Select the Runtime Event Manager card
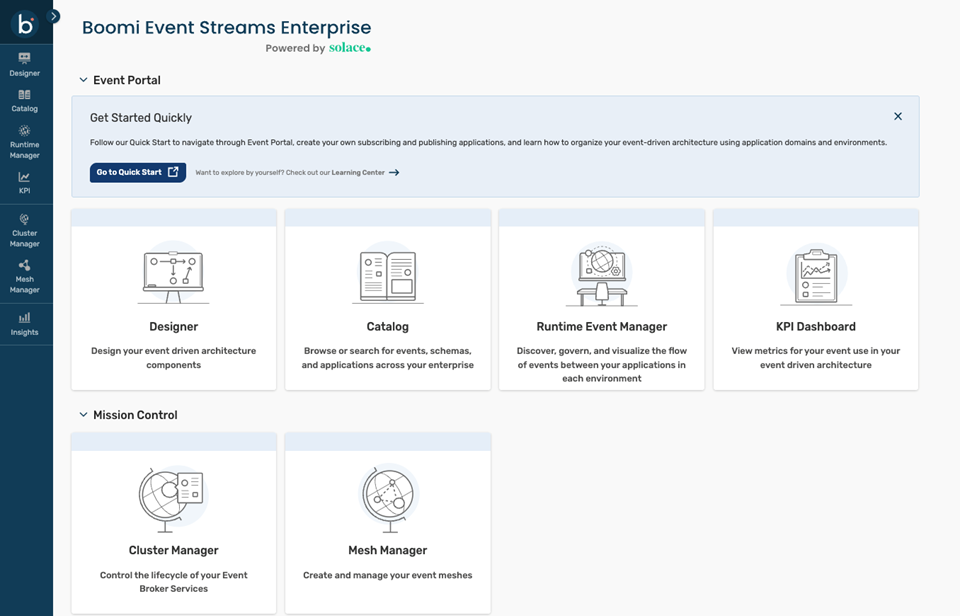This screenshot has width=960, height=616. point(602,300)
